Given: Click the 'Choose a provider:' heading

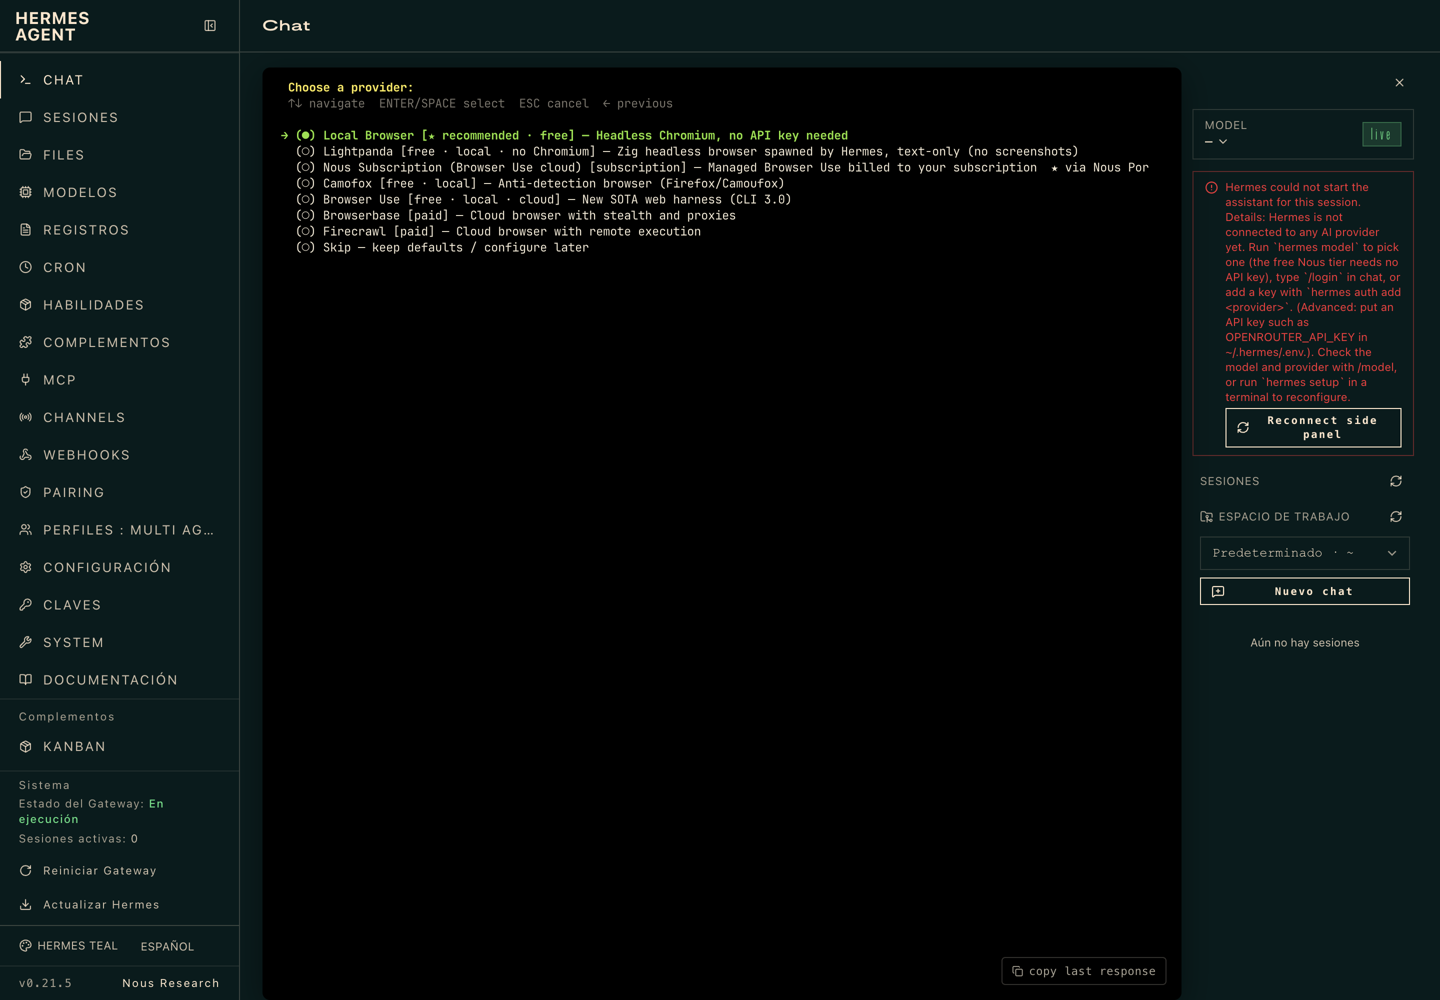Looking at the screenshot, I should tap(350, 88).
